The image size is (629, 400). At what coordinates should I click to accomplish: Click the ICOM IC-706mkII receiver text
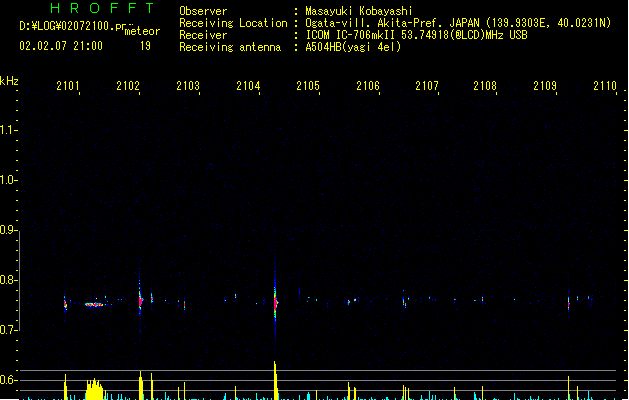(416, 35)
